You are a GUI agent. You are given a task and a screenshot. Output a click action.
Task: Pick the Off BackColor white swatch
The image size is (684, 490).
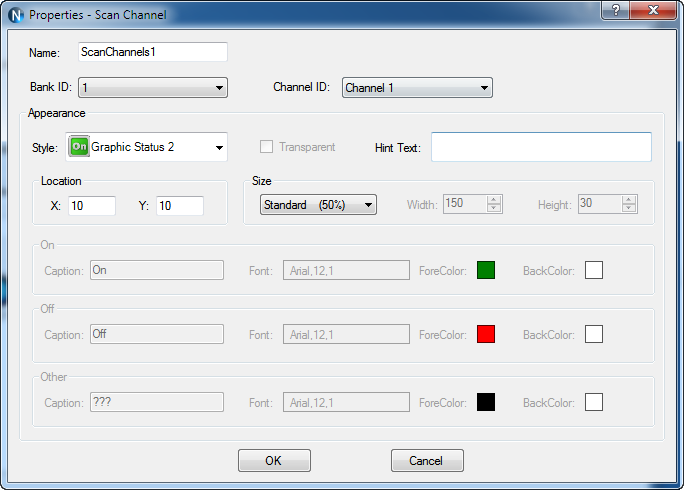(594, 334)
